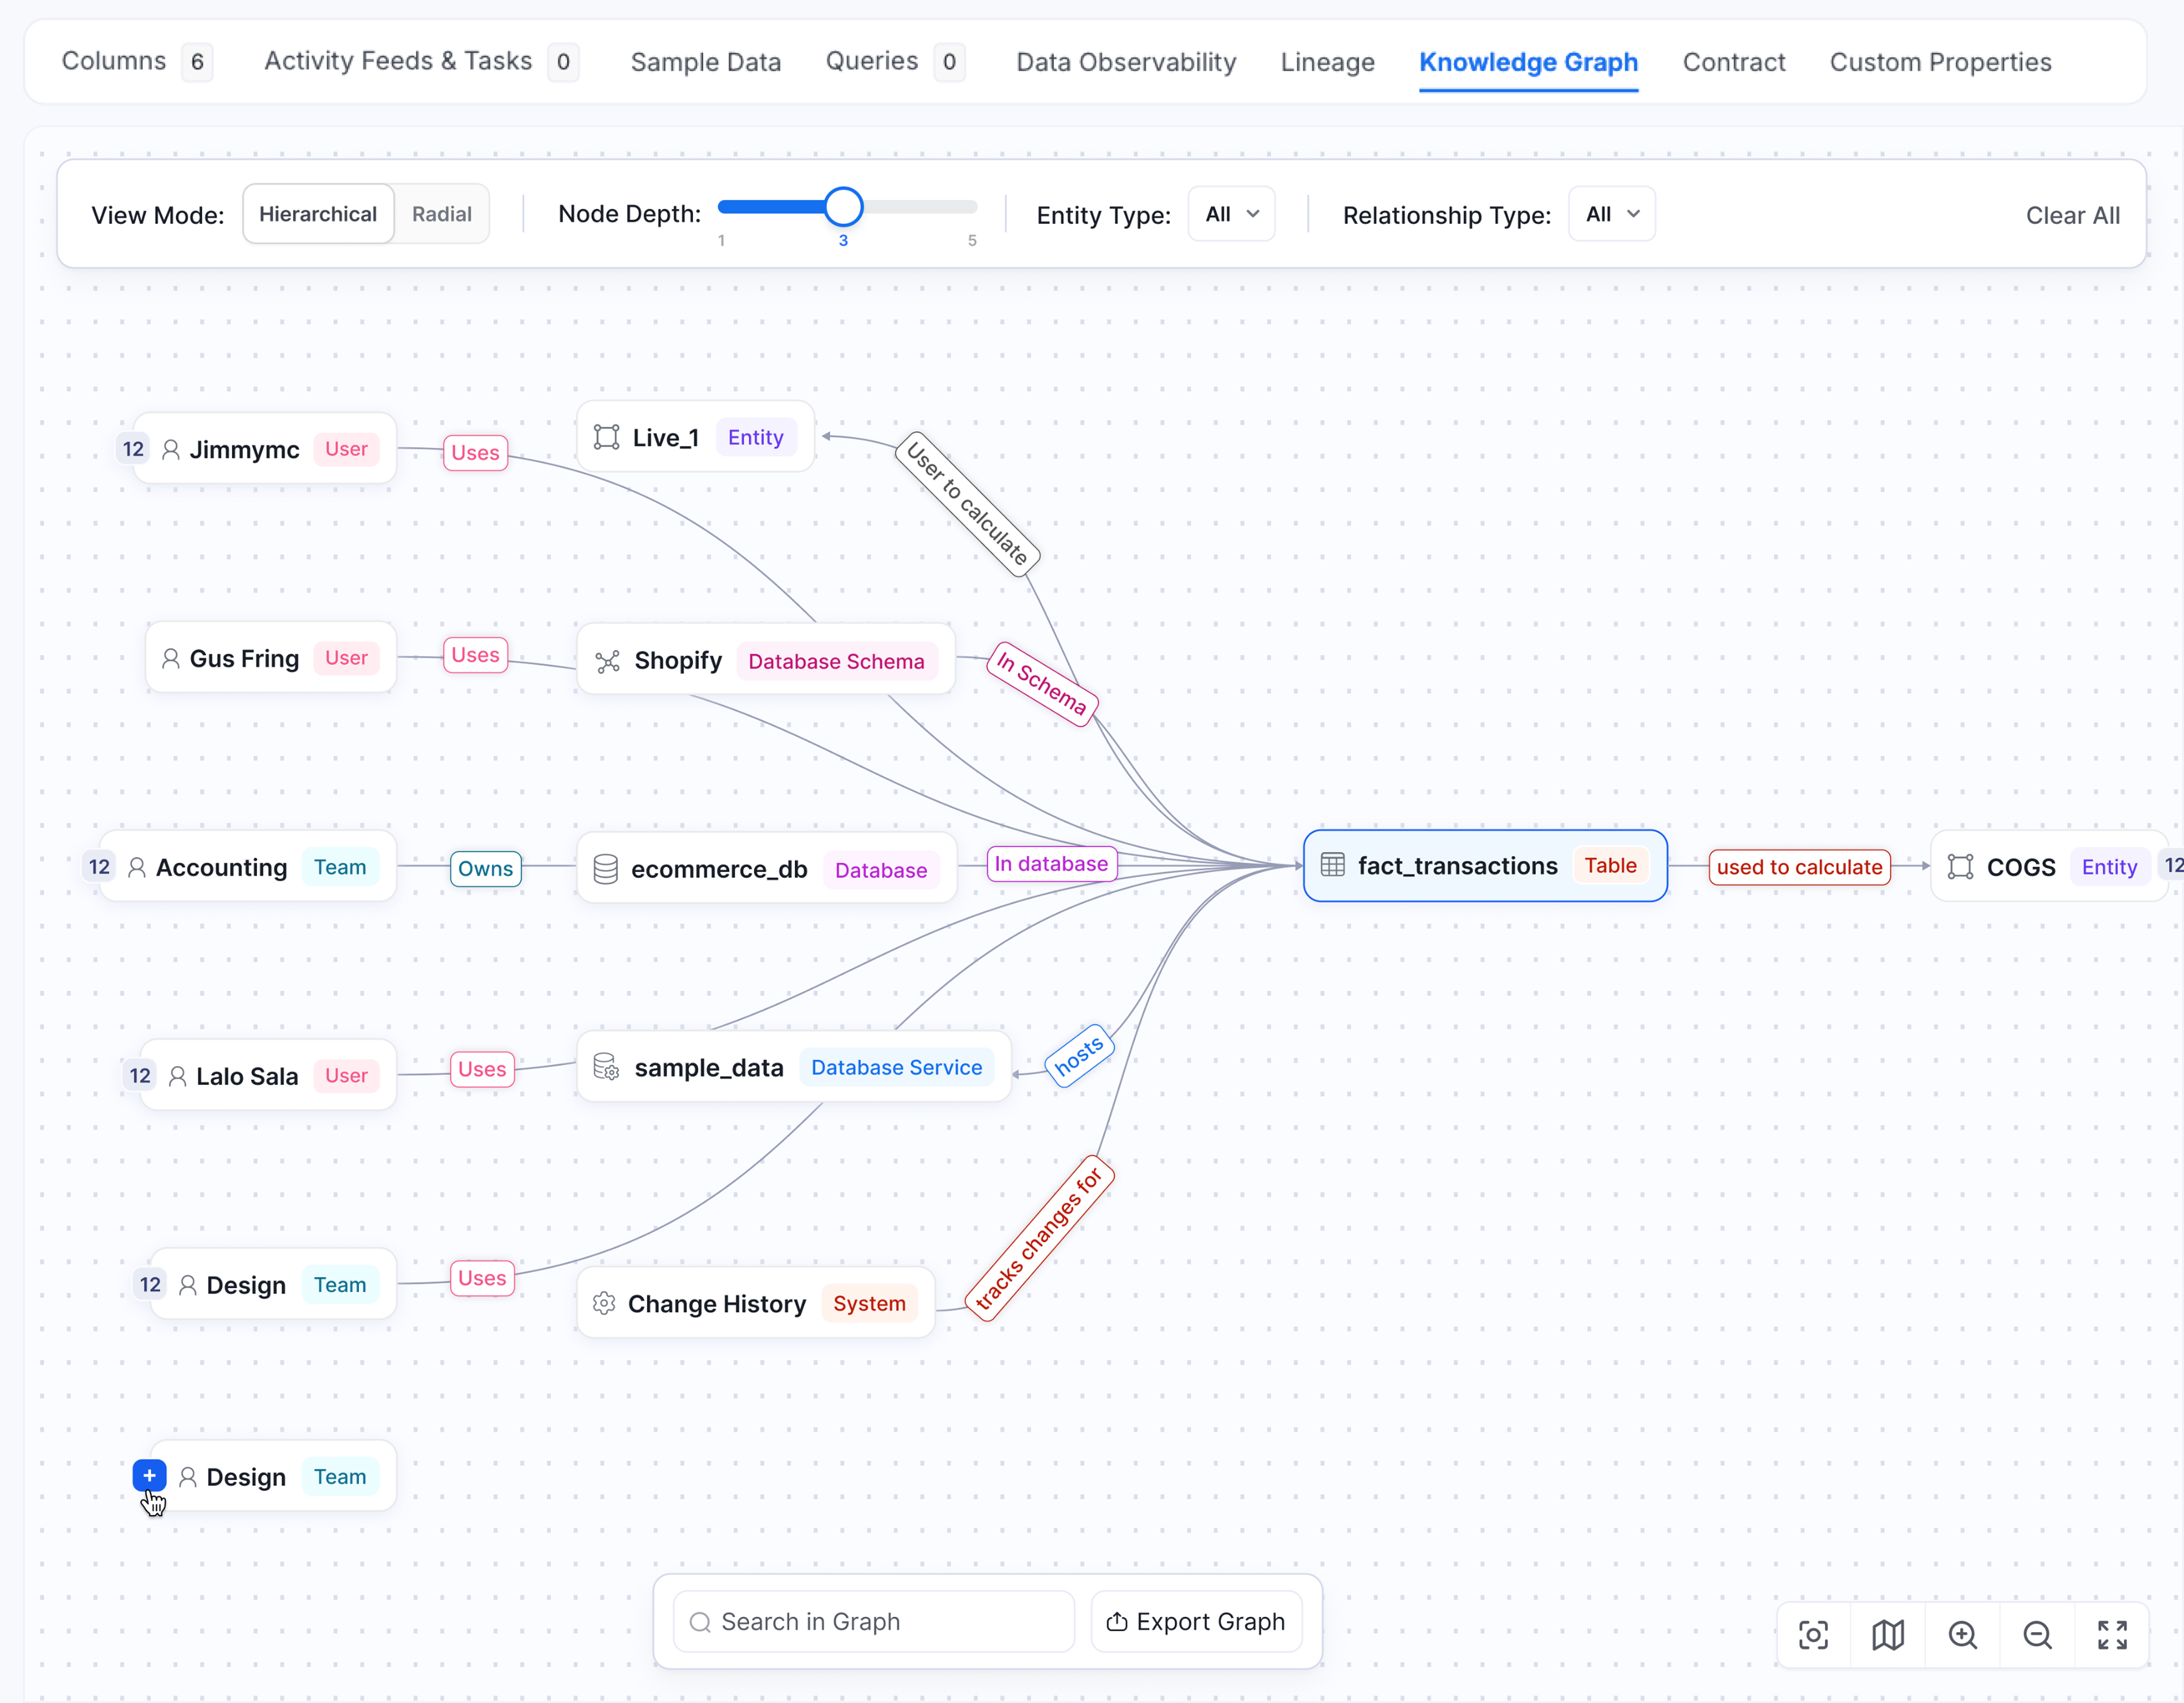2184x1703 pixels.
Task: Click the schema icon on Shopify node
Action: pyautogui.click(x=606, y=661)
